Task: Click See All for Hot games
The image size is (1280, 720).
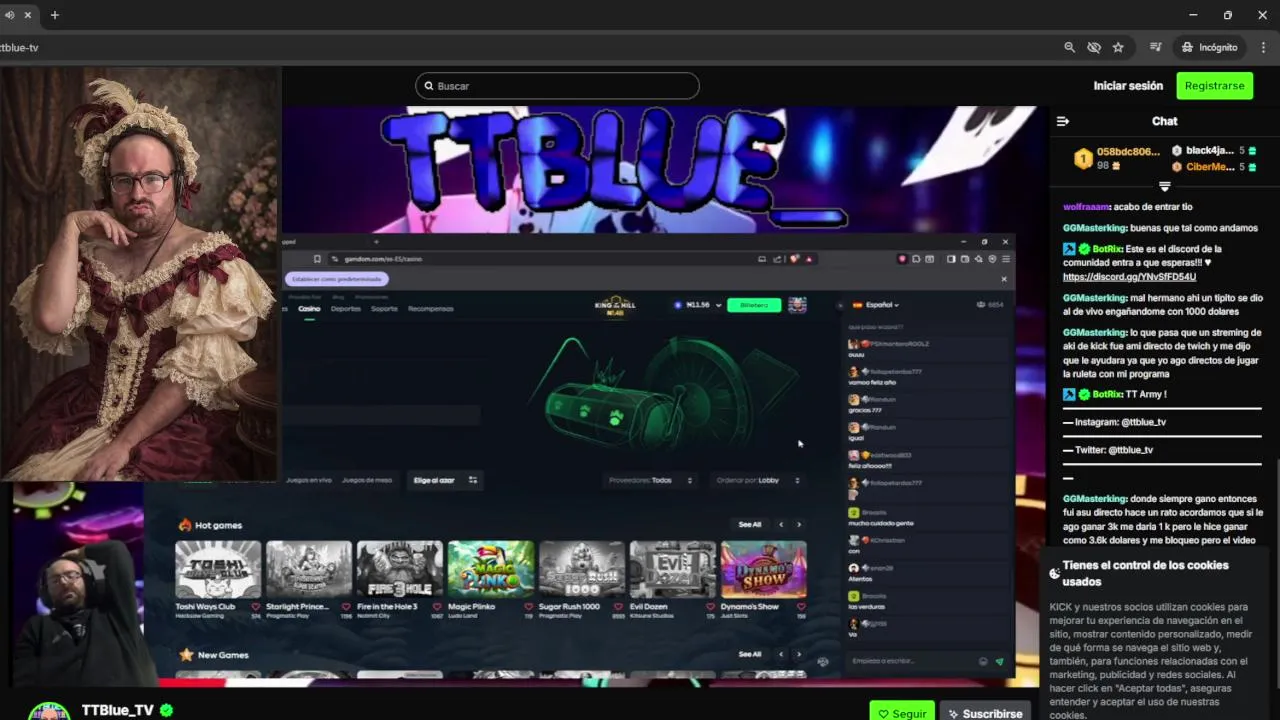Action: tap(750, 524)
